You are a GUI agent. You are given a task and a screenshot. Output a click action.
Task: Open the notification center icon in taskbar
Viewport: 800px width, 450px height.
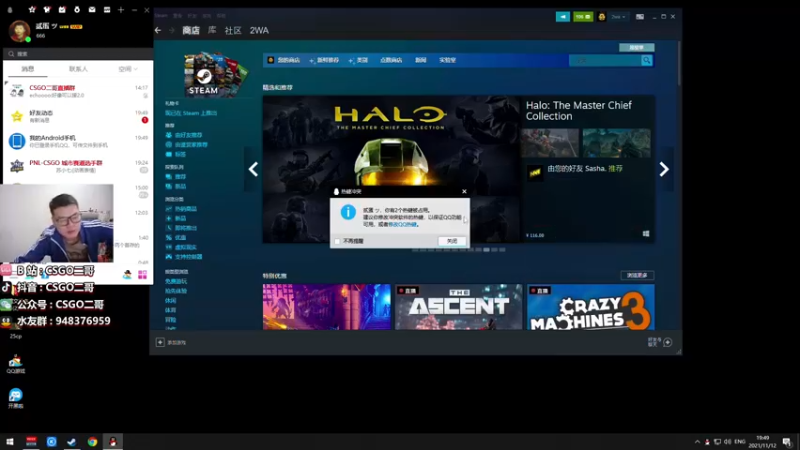coord(787,442)
